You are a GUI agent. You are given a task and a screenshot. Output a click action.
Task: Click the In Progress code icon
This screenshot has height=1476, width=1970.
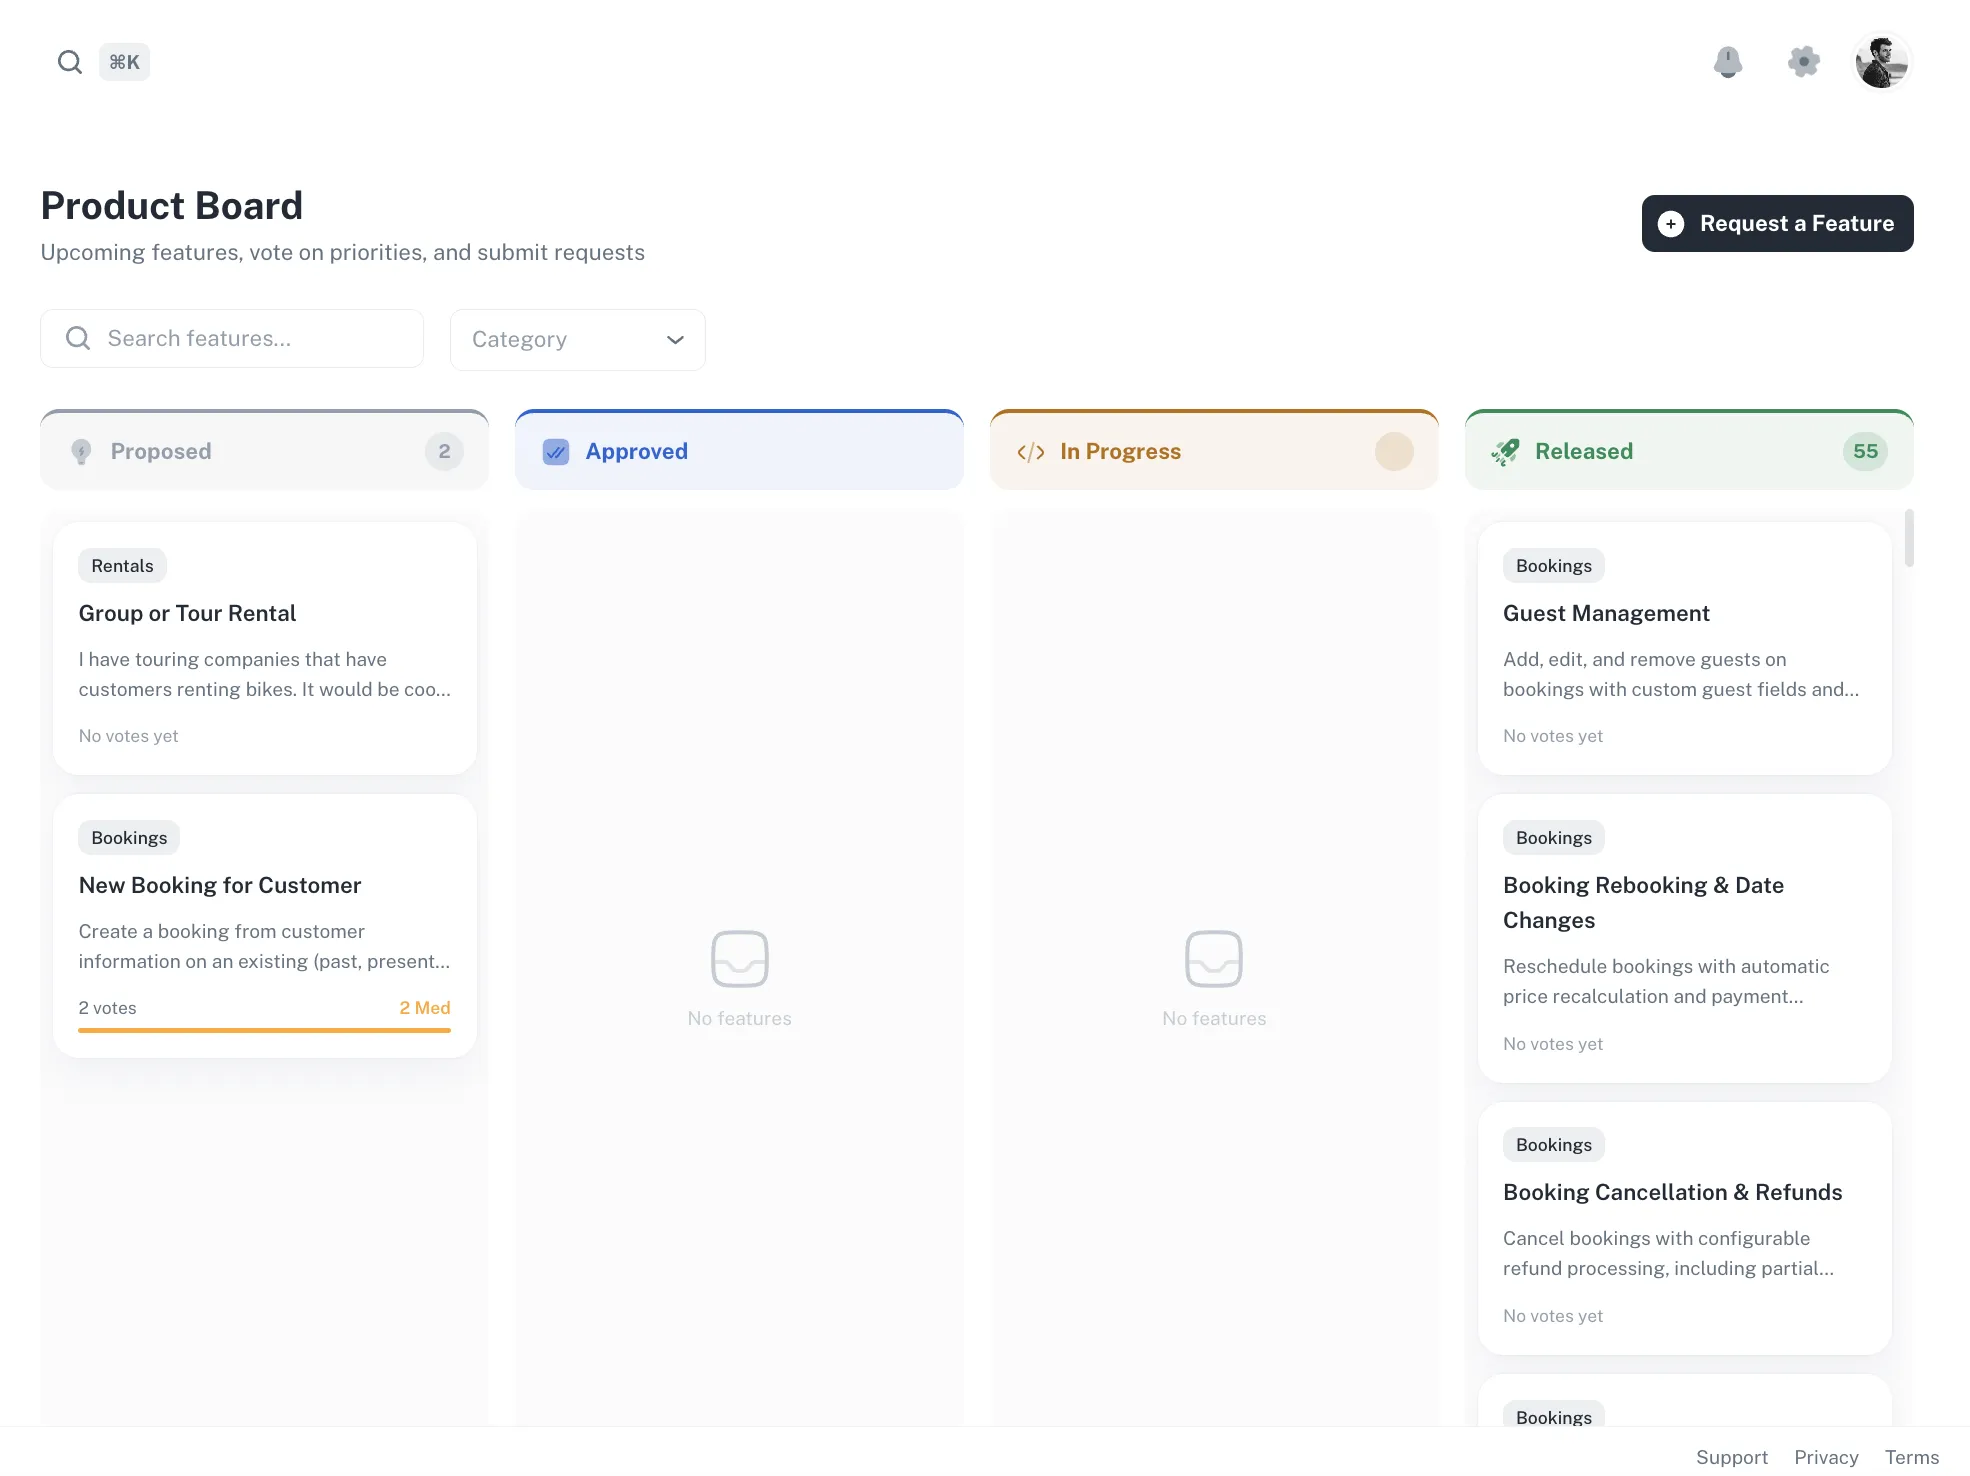[x=1031, y=452]
